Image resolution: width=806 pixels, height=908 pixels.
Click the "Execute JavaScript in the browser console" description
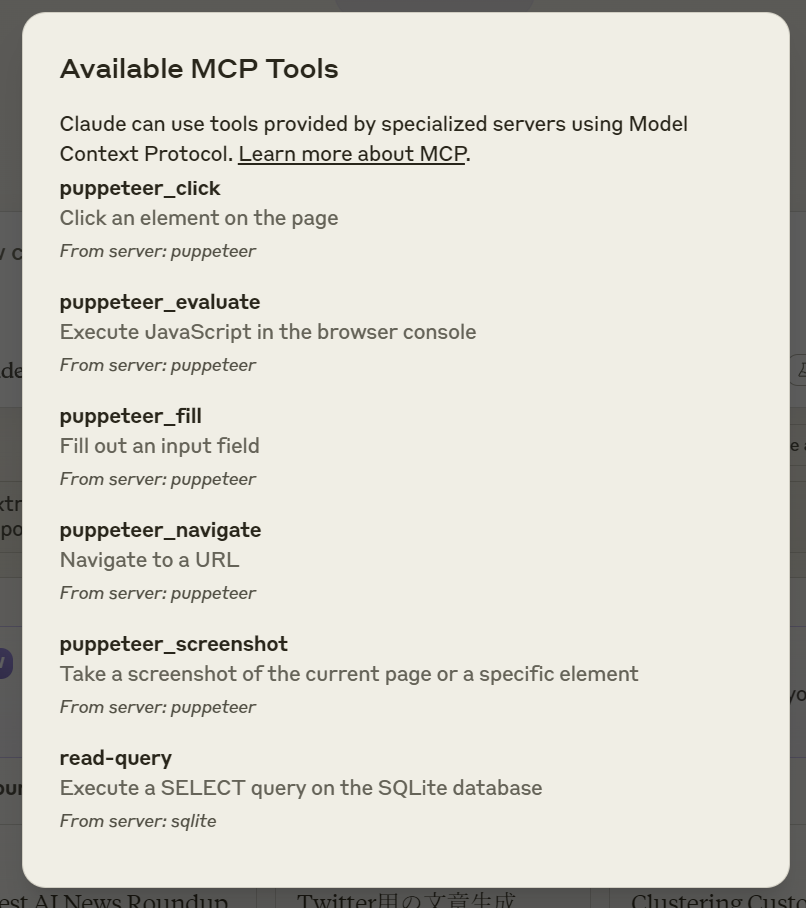(268, 332)
